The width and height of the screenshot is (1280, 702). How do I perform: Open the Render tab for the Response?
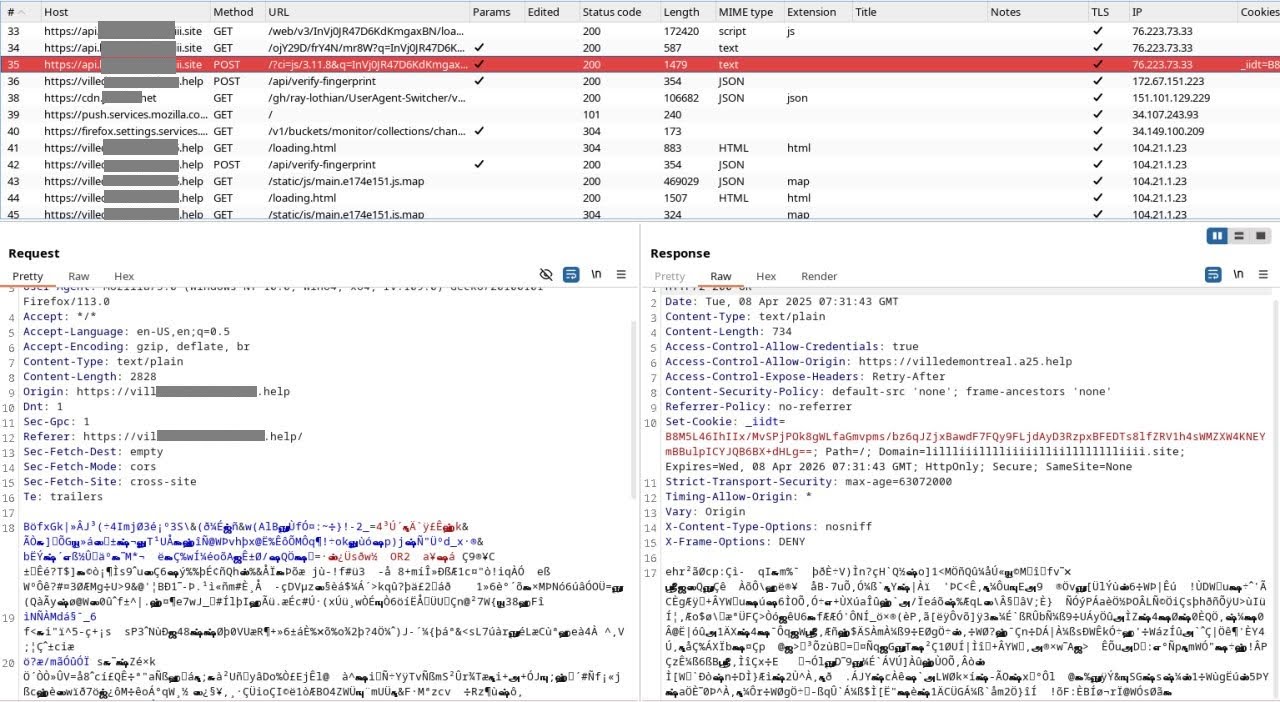click(818, 275)
